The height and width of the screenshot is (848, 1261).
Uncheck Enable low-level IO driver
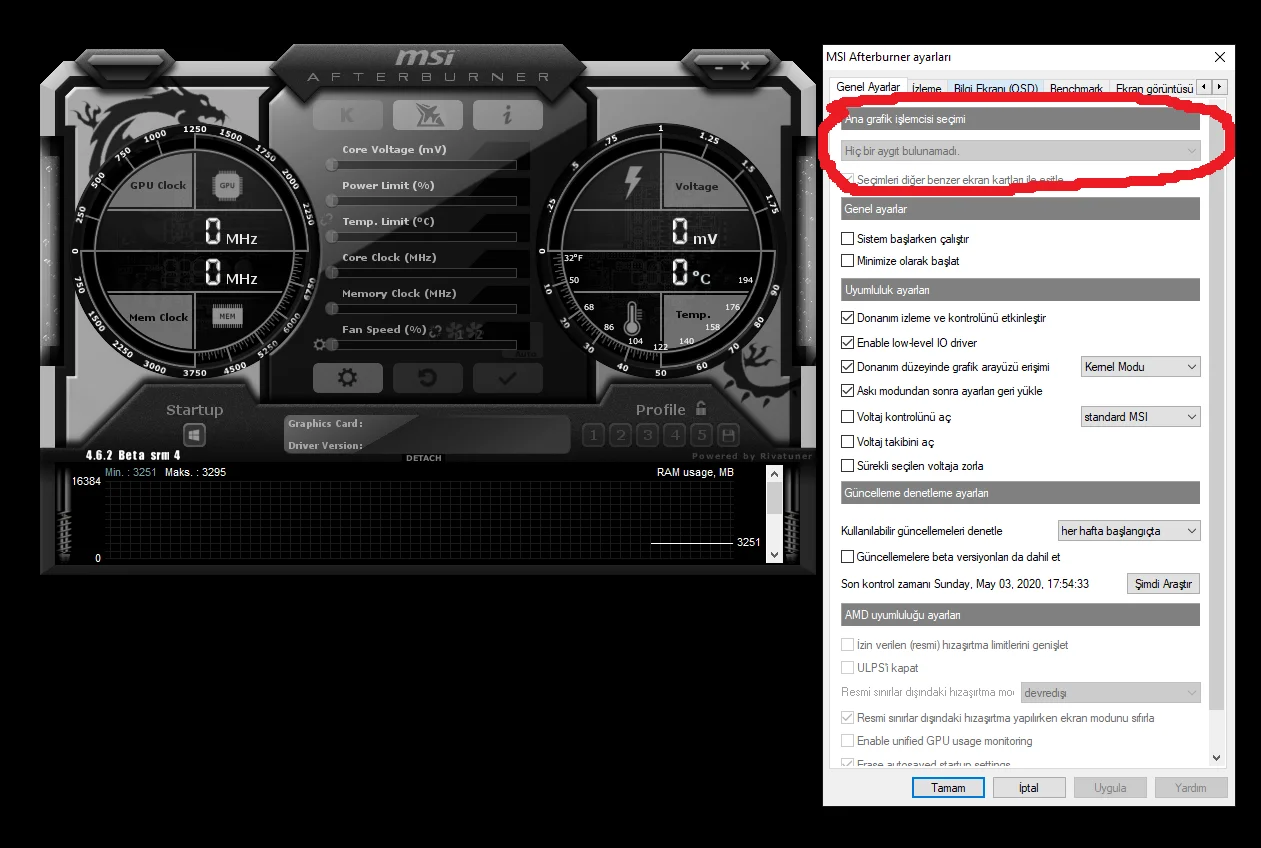click(x=848, y=343)
